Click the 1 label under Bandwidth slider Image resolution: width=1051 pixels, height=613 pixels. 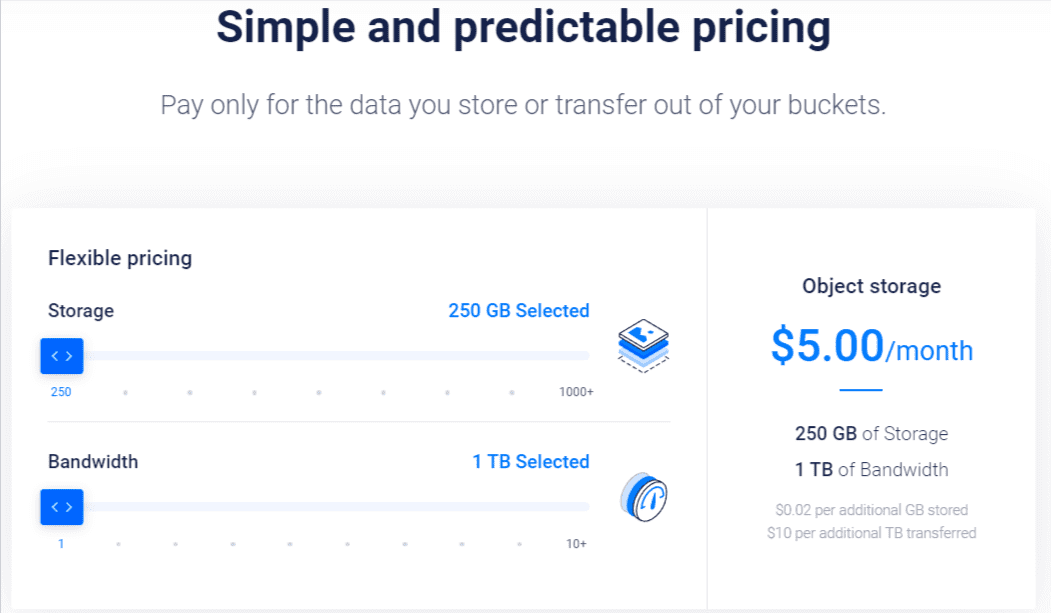(61, 543)
